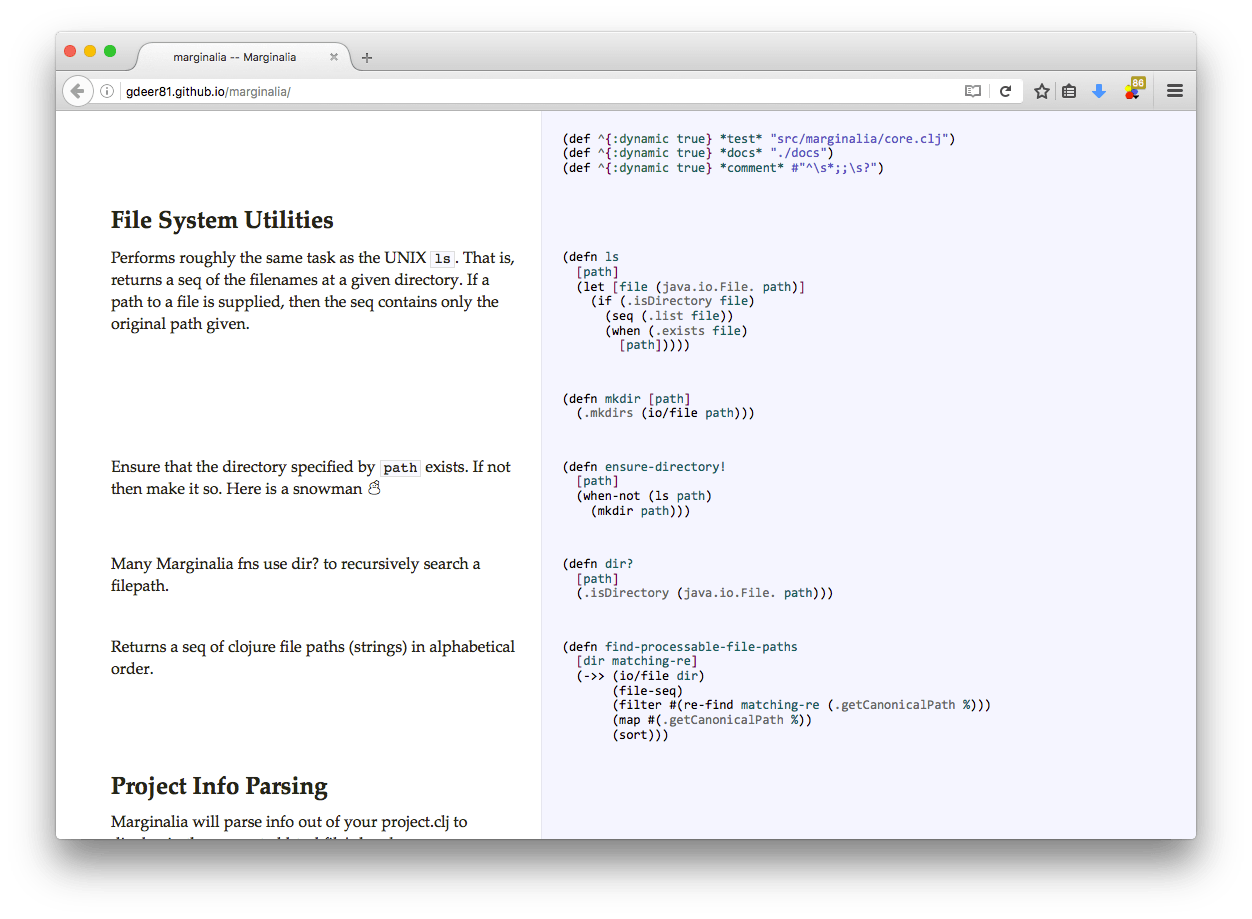Viewport: 1252px width, 919px height.
Task: Click inline code 'ls' in UNIX paragraph
Action: pos(442,258)
